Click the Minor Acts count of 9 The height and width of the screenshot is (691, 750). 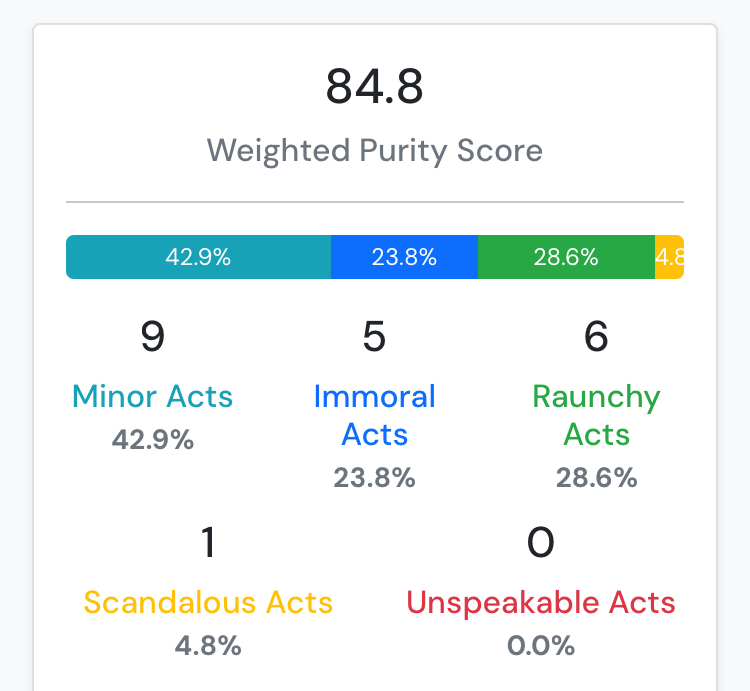(x=153, y=337)
